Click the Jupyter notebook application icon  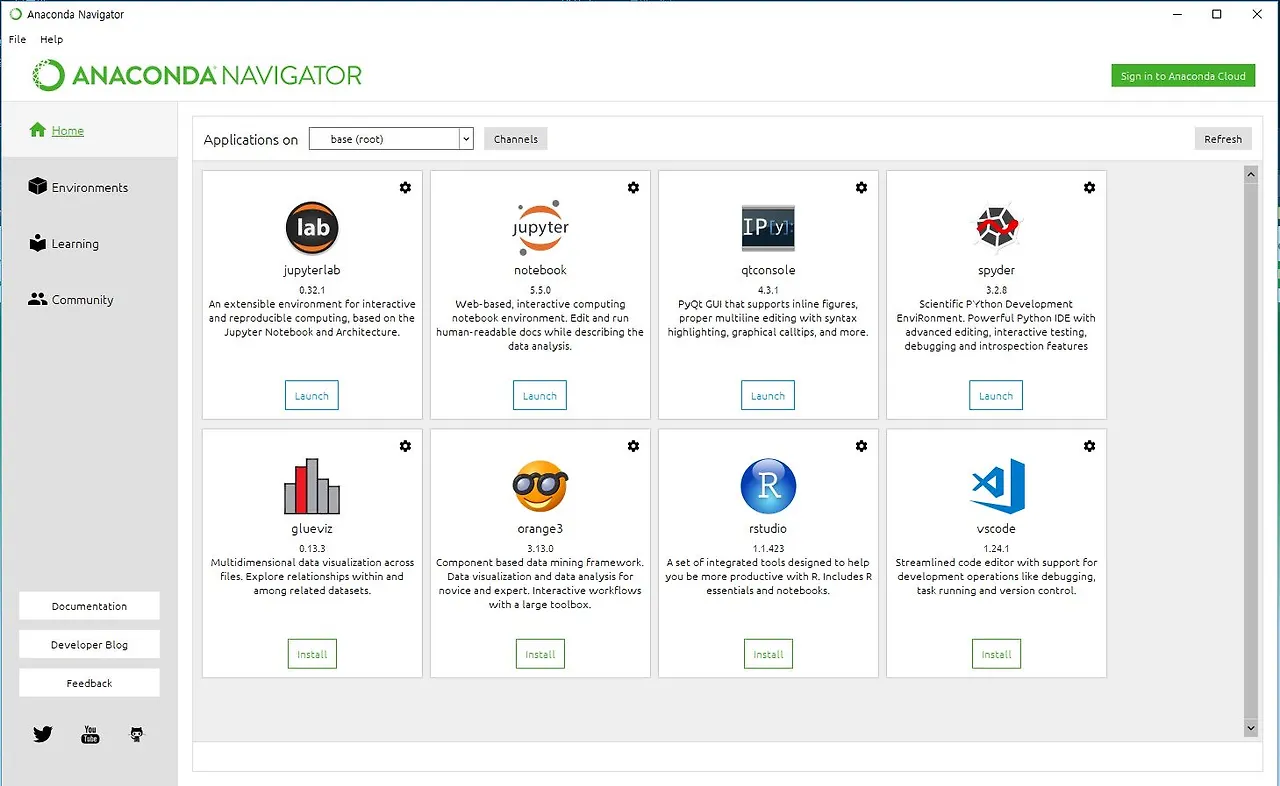pyautogui.click(x=540, y=228)
